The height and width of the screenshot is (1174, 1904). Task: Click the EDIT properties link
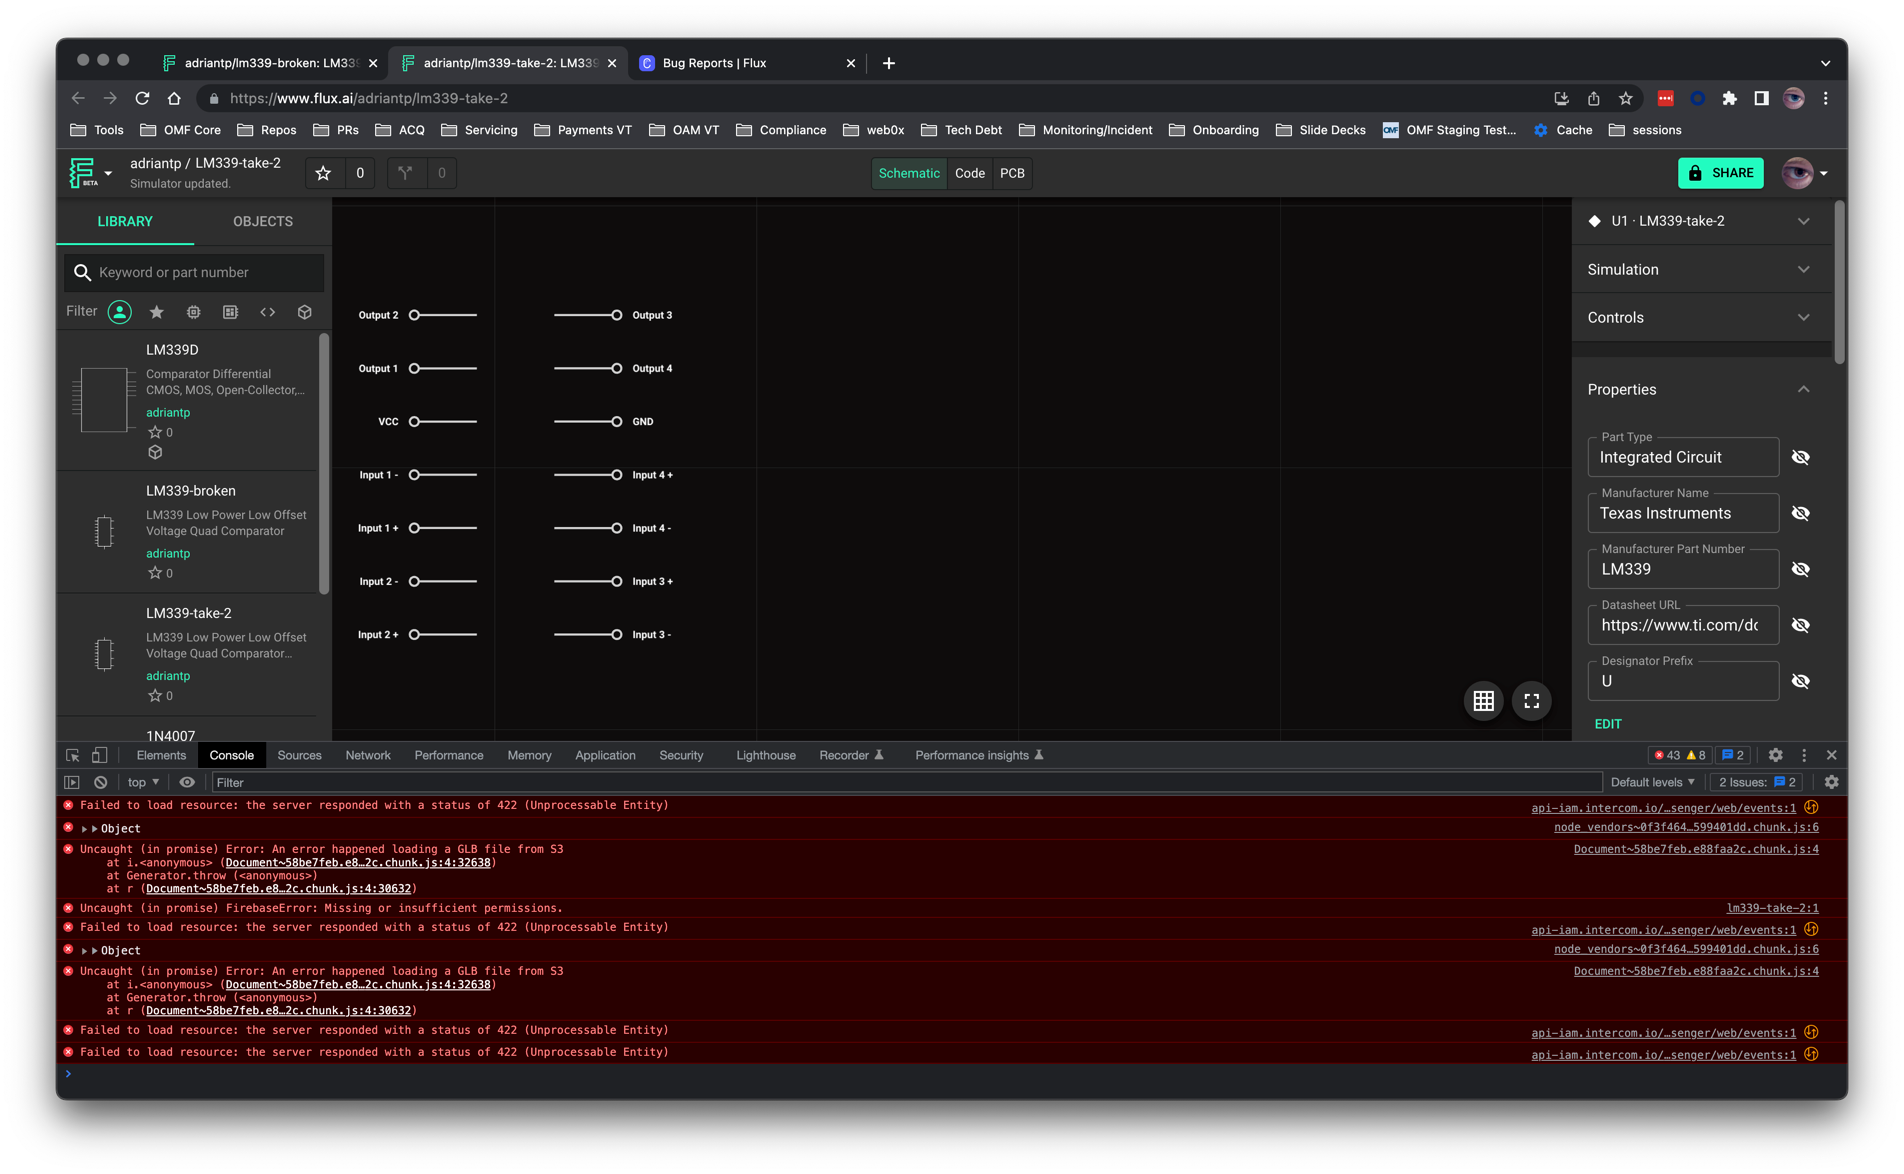(x=1607, y=723)
